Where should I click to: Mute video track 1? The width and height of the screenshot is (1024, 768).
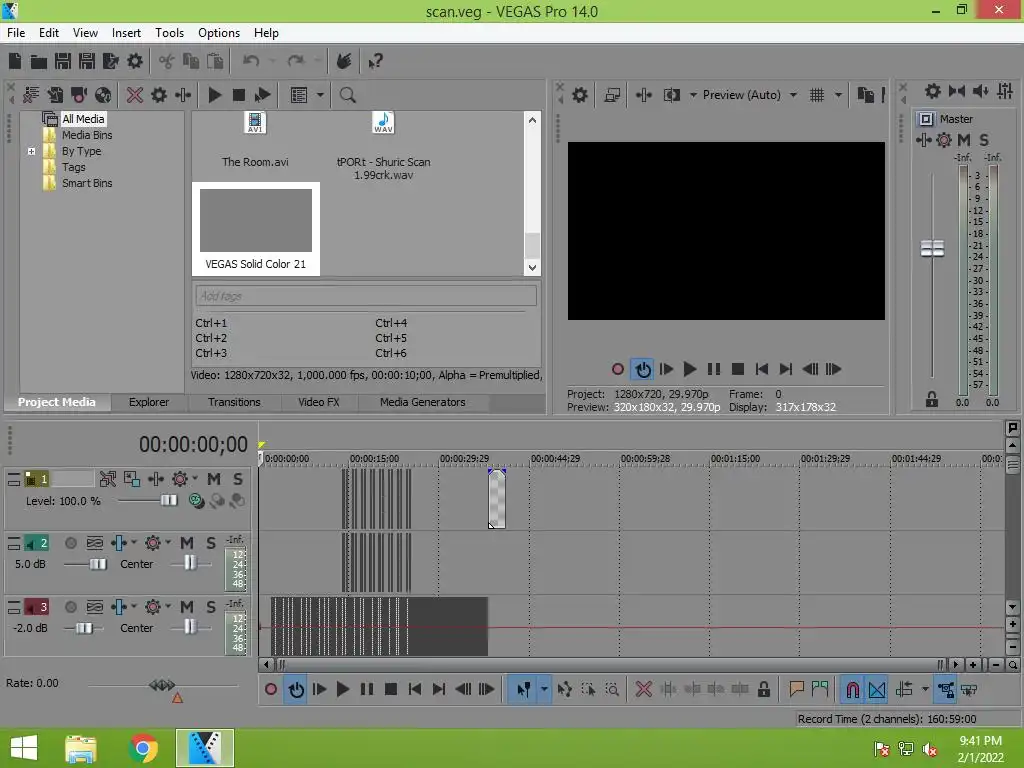(x=214, y=479)
